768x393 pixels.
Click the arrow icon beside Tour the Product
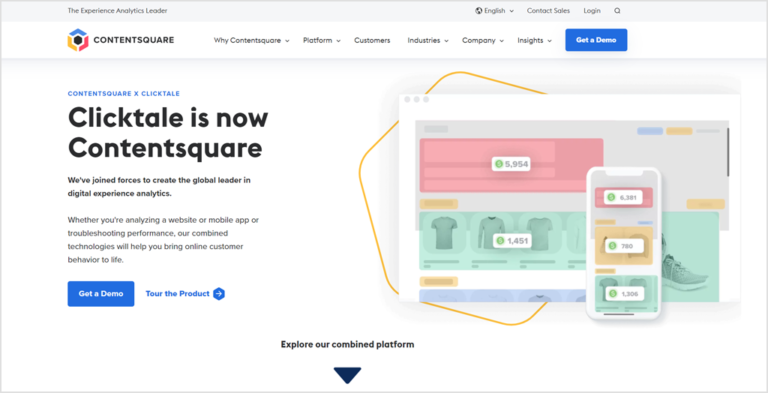point(219,294)
